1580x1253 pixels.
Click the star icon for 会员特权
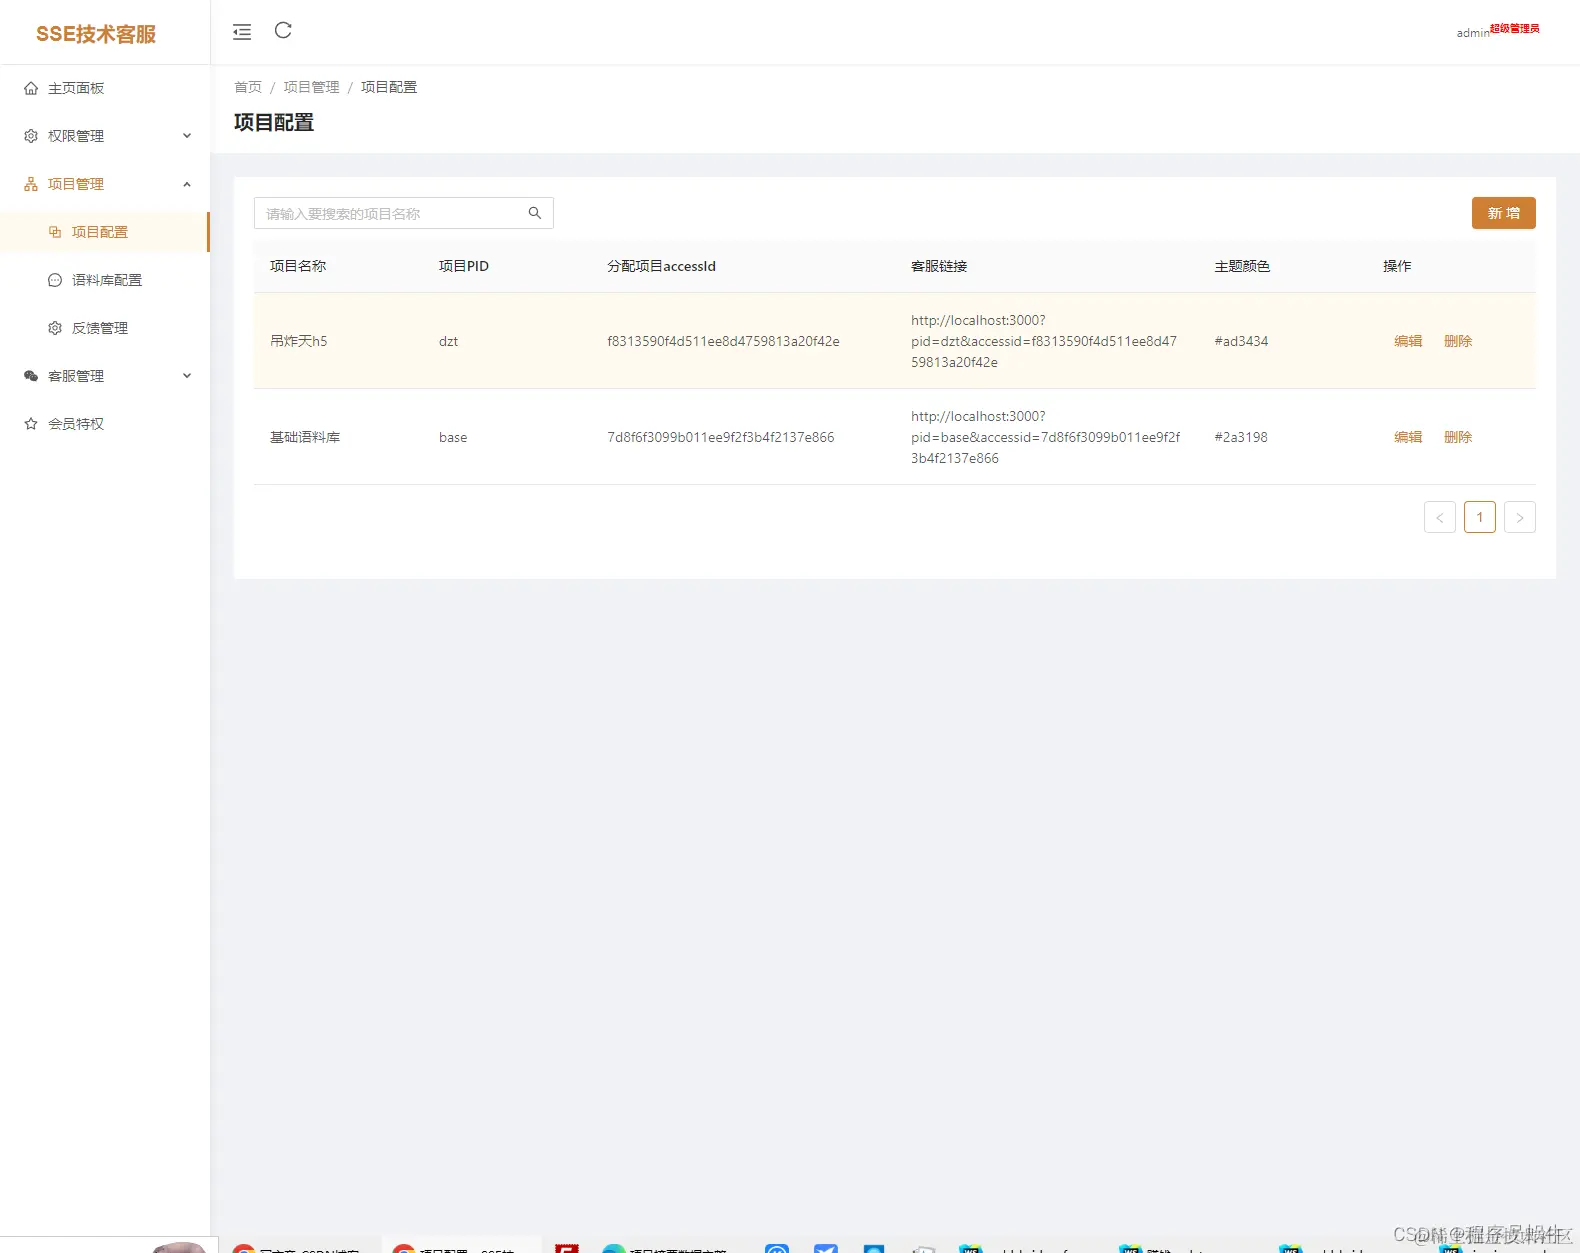[x=31, y=424]
